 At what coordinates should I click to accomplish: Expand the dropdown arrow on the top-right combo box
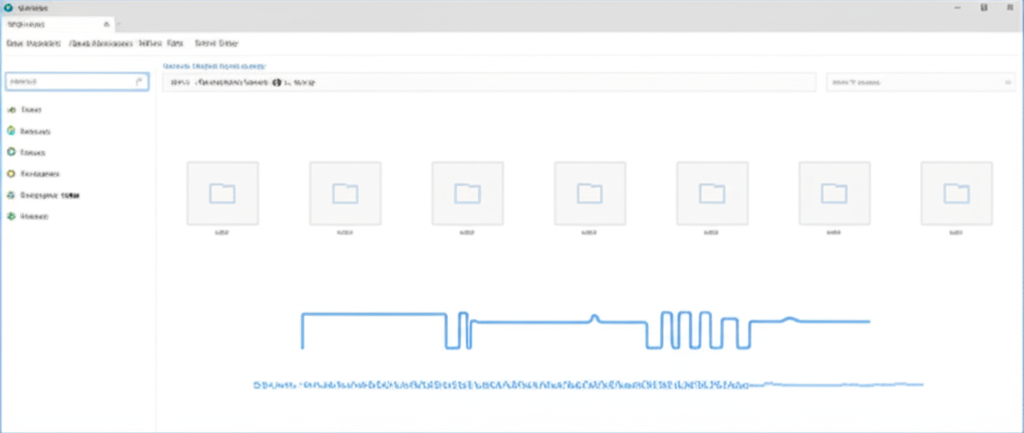point(1007,82)
